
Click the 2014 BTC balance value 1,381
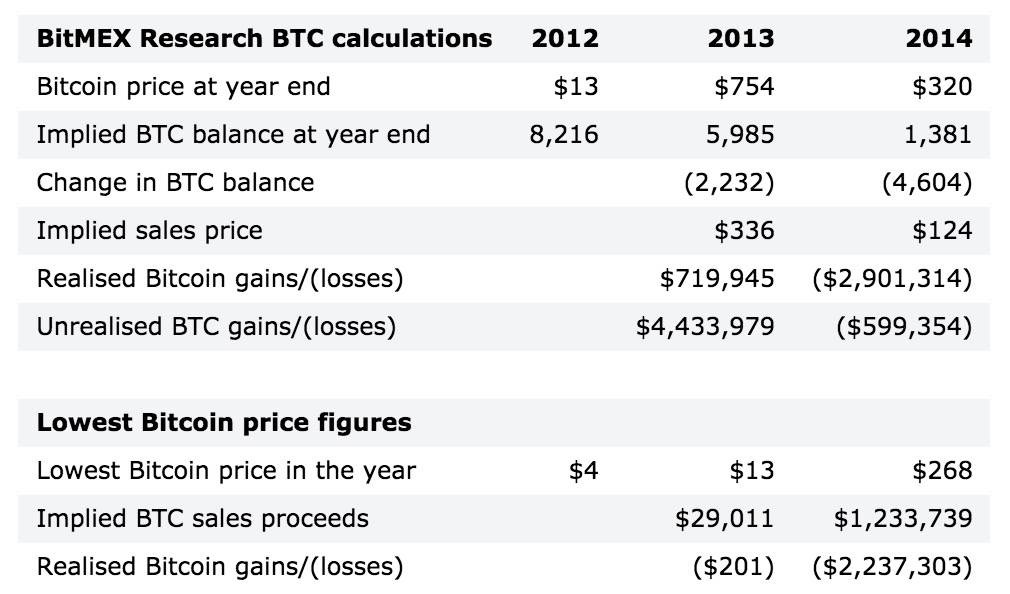pos(938,135)
